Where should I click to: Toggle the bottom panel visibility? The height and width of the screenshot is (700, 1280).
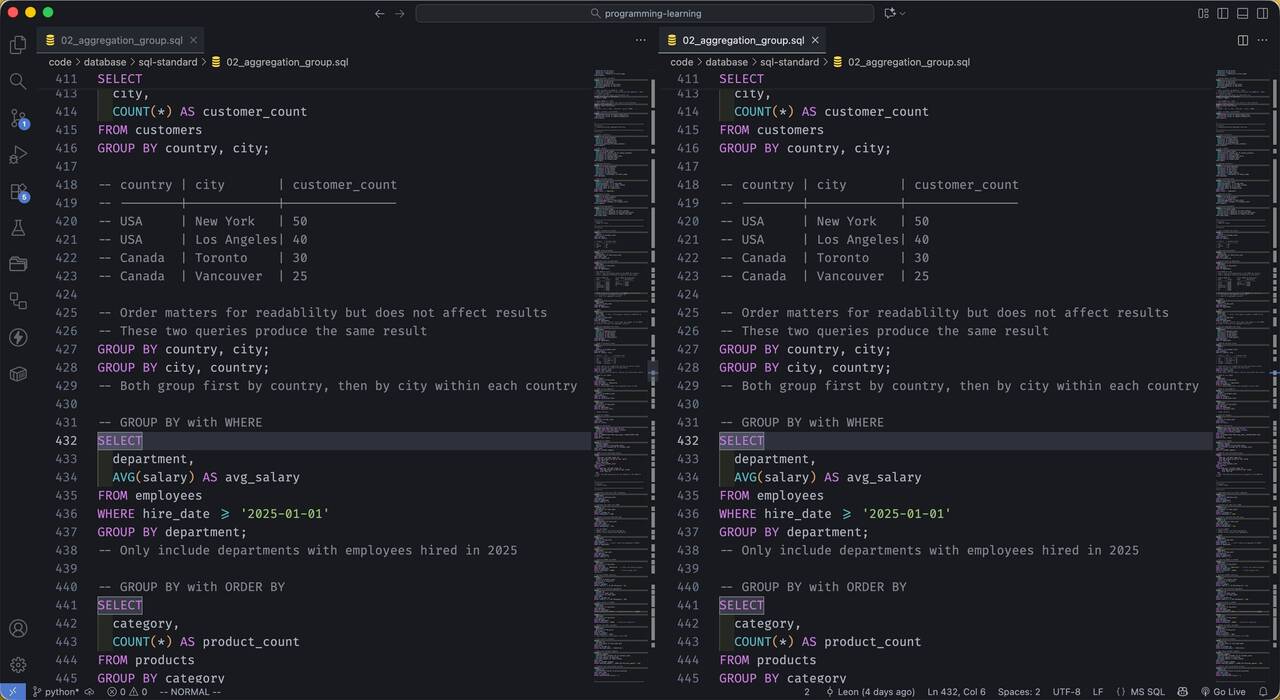(x=1243, y=13)
